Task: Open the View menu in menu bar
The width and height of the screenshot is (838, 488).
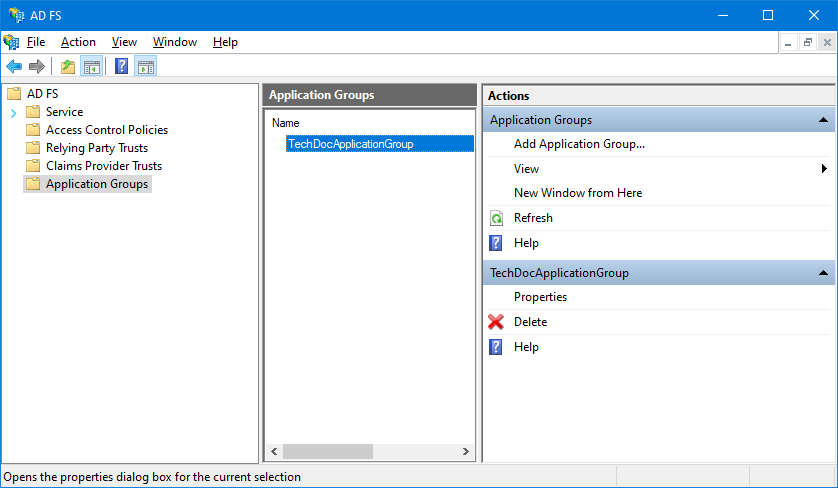Action: click(x=124, y=42)
